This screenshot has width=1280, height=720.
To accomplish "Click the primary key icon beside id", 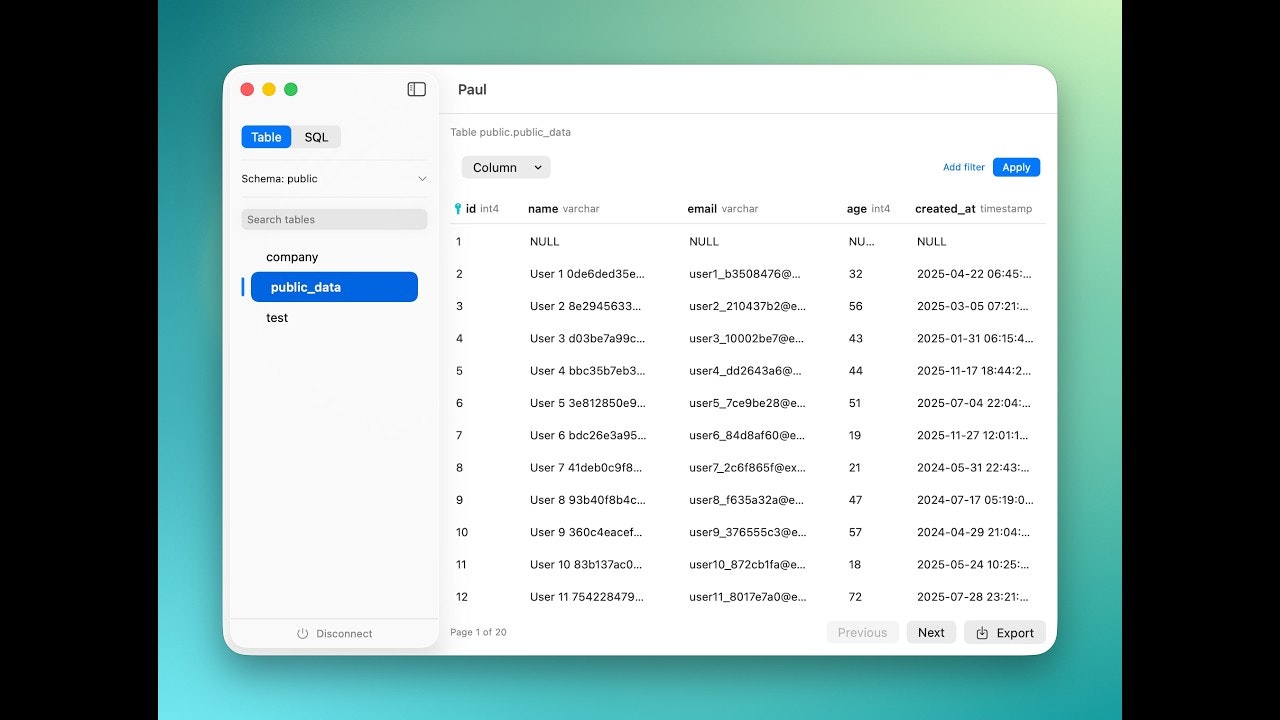I will (458, 209).
